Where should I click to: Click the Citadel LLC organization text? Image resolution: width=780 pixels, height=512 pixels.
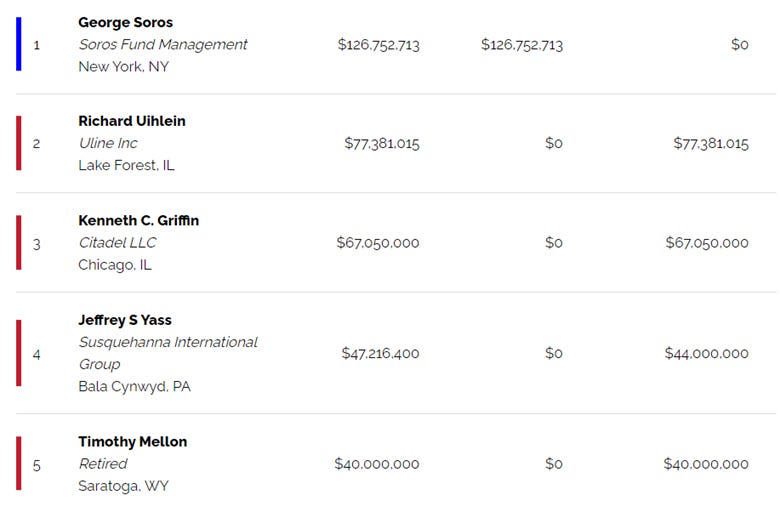[117, 243]
